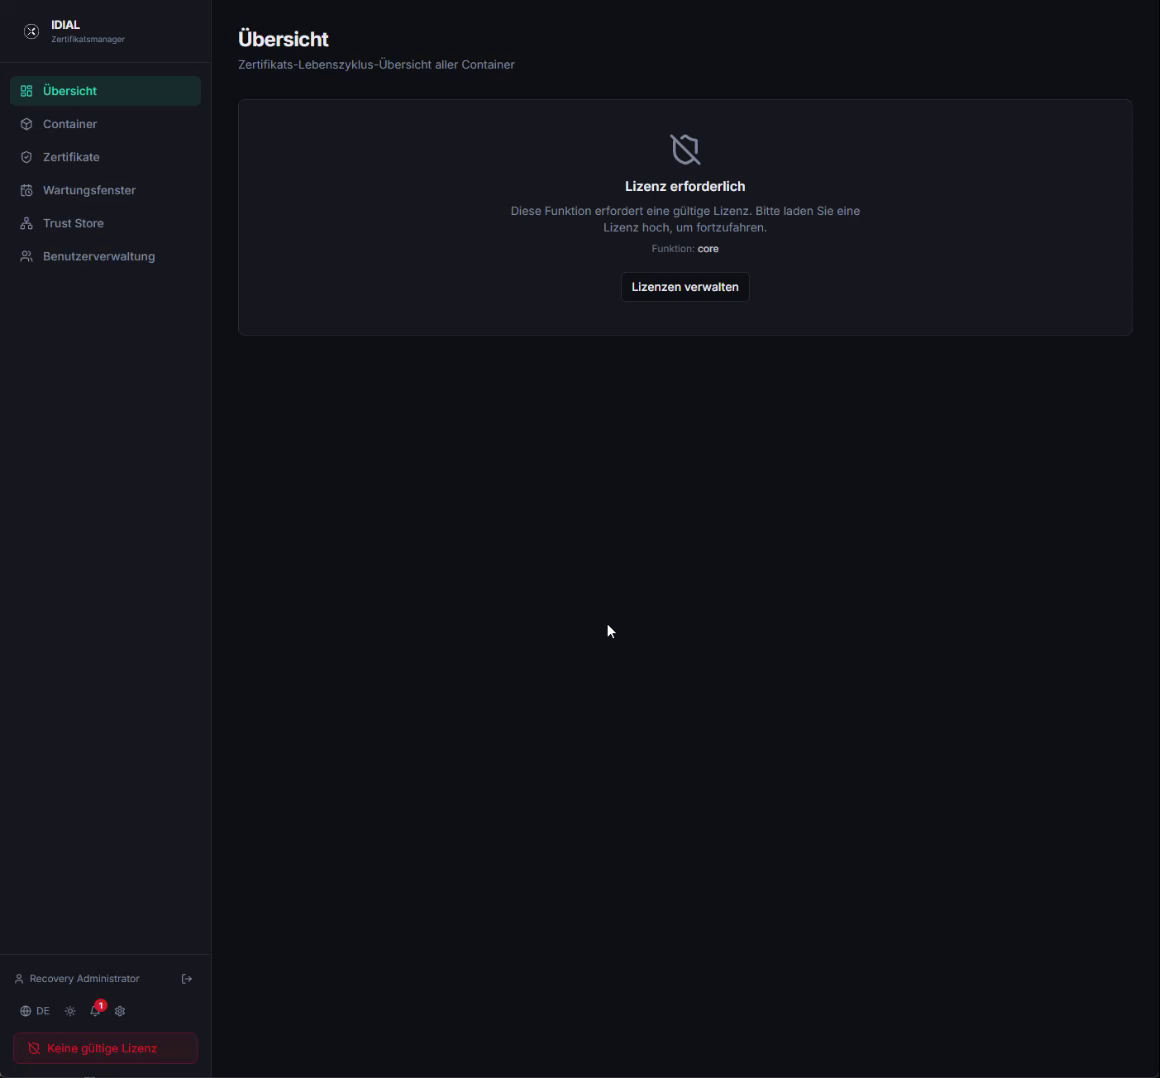Image resolution: width=1160 pixels, height=1078 pixels.
Task: Click the Recovery Administrator user label
Action: pyautogui.click(x=84, y=979)
